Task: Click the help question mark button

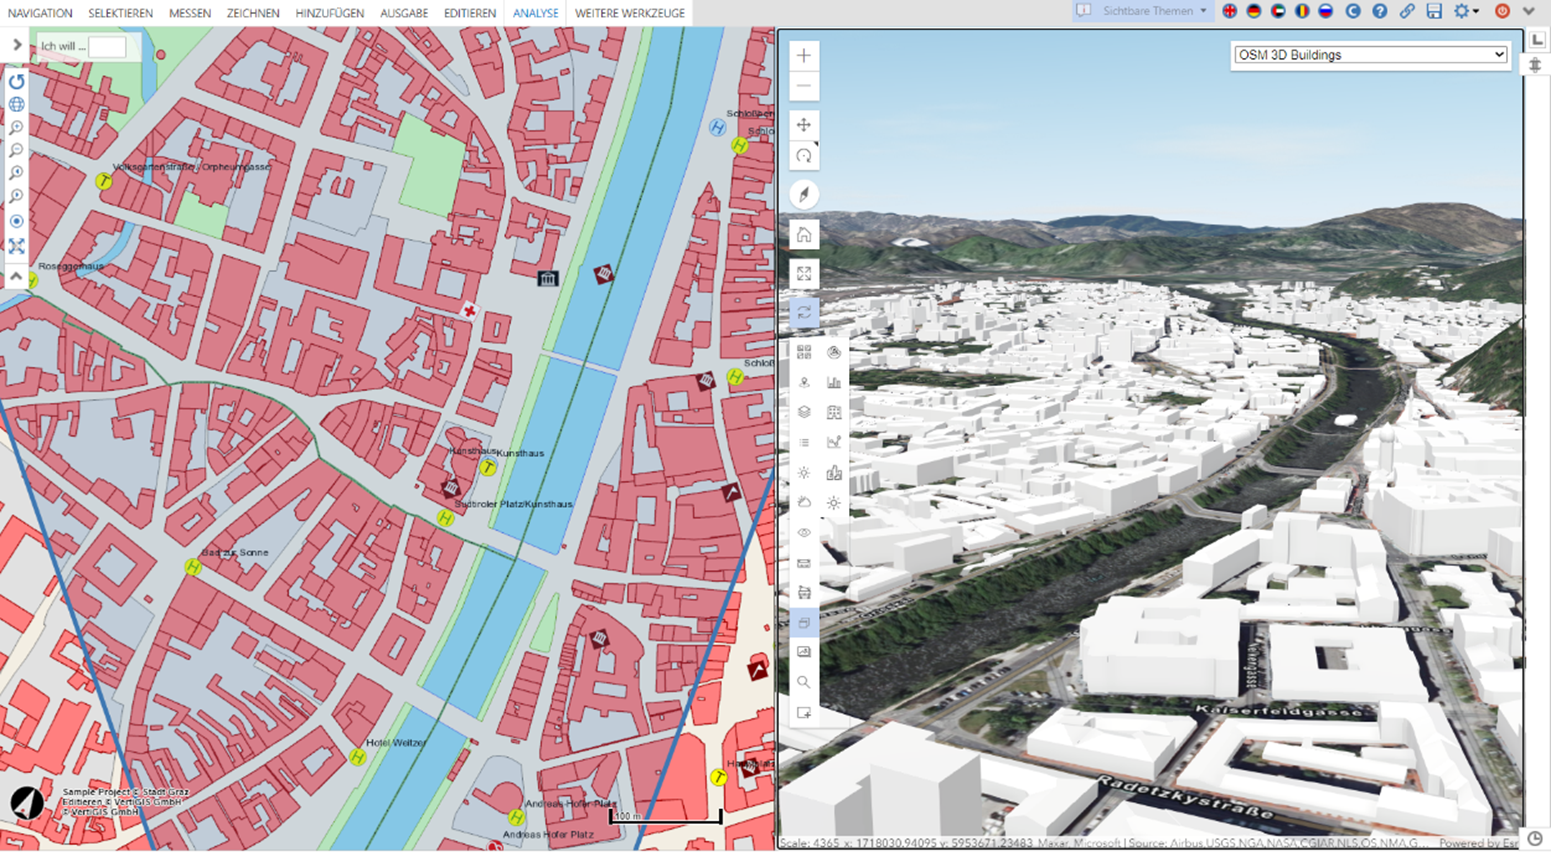Action: click(x=1378, y=12)
